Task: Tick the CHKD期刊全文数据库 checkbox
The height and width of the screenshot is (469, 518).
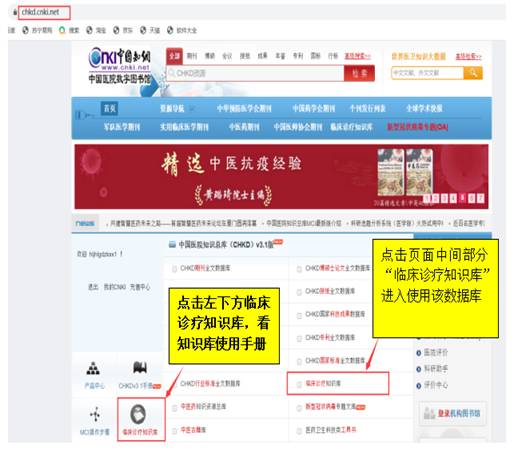Action: 174,269
